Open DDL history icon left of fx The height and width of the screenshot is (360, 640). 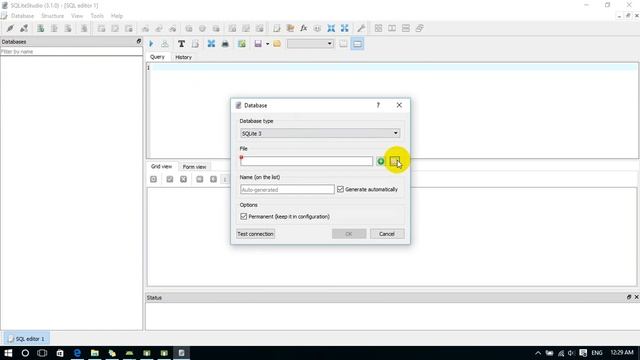[x=290, y=28]
